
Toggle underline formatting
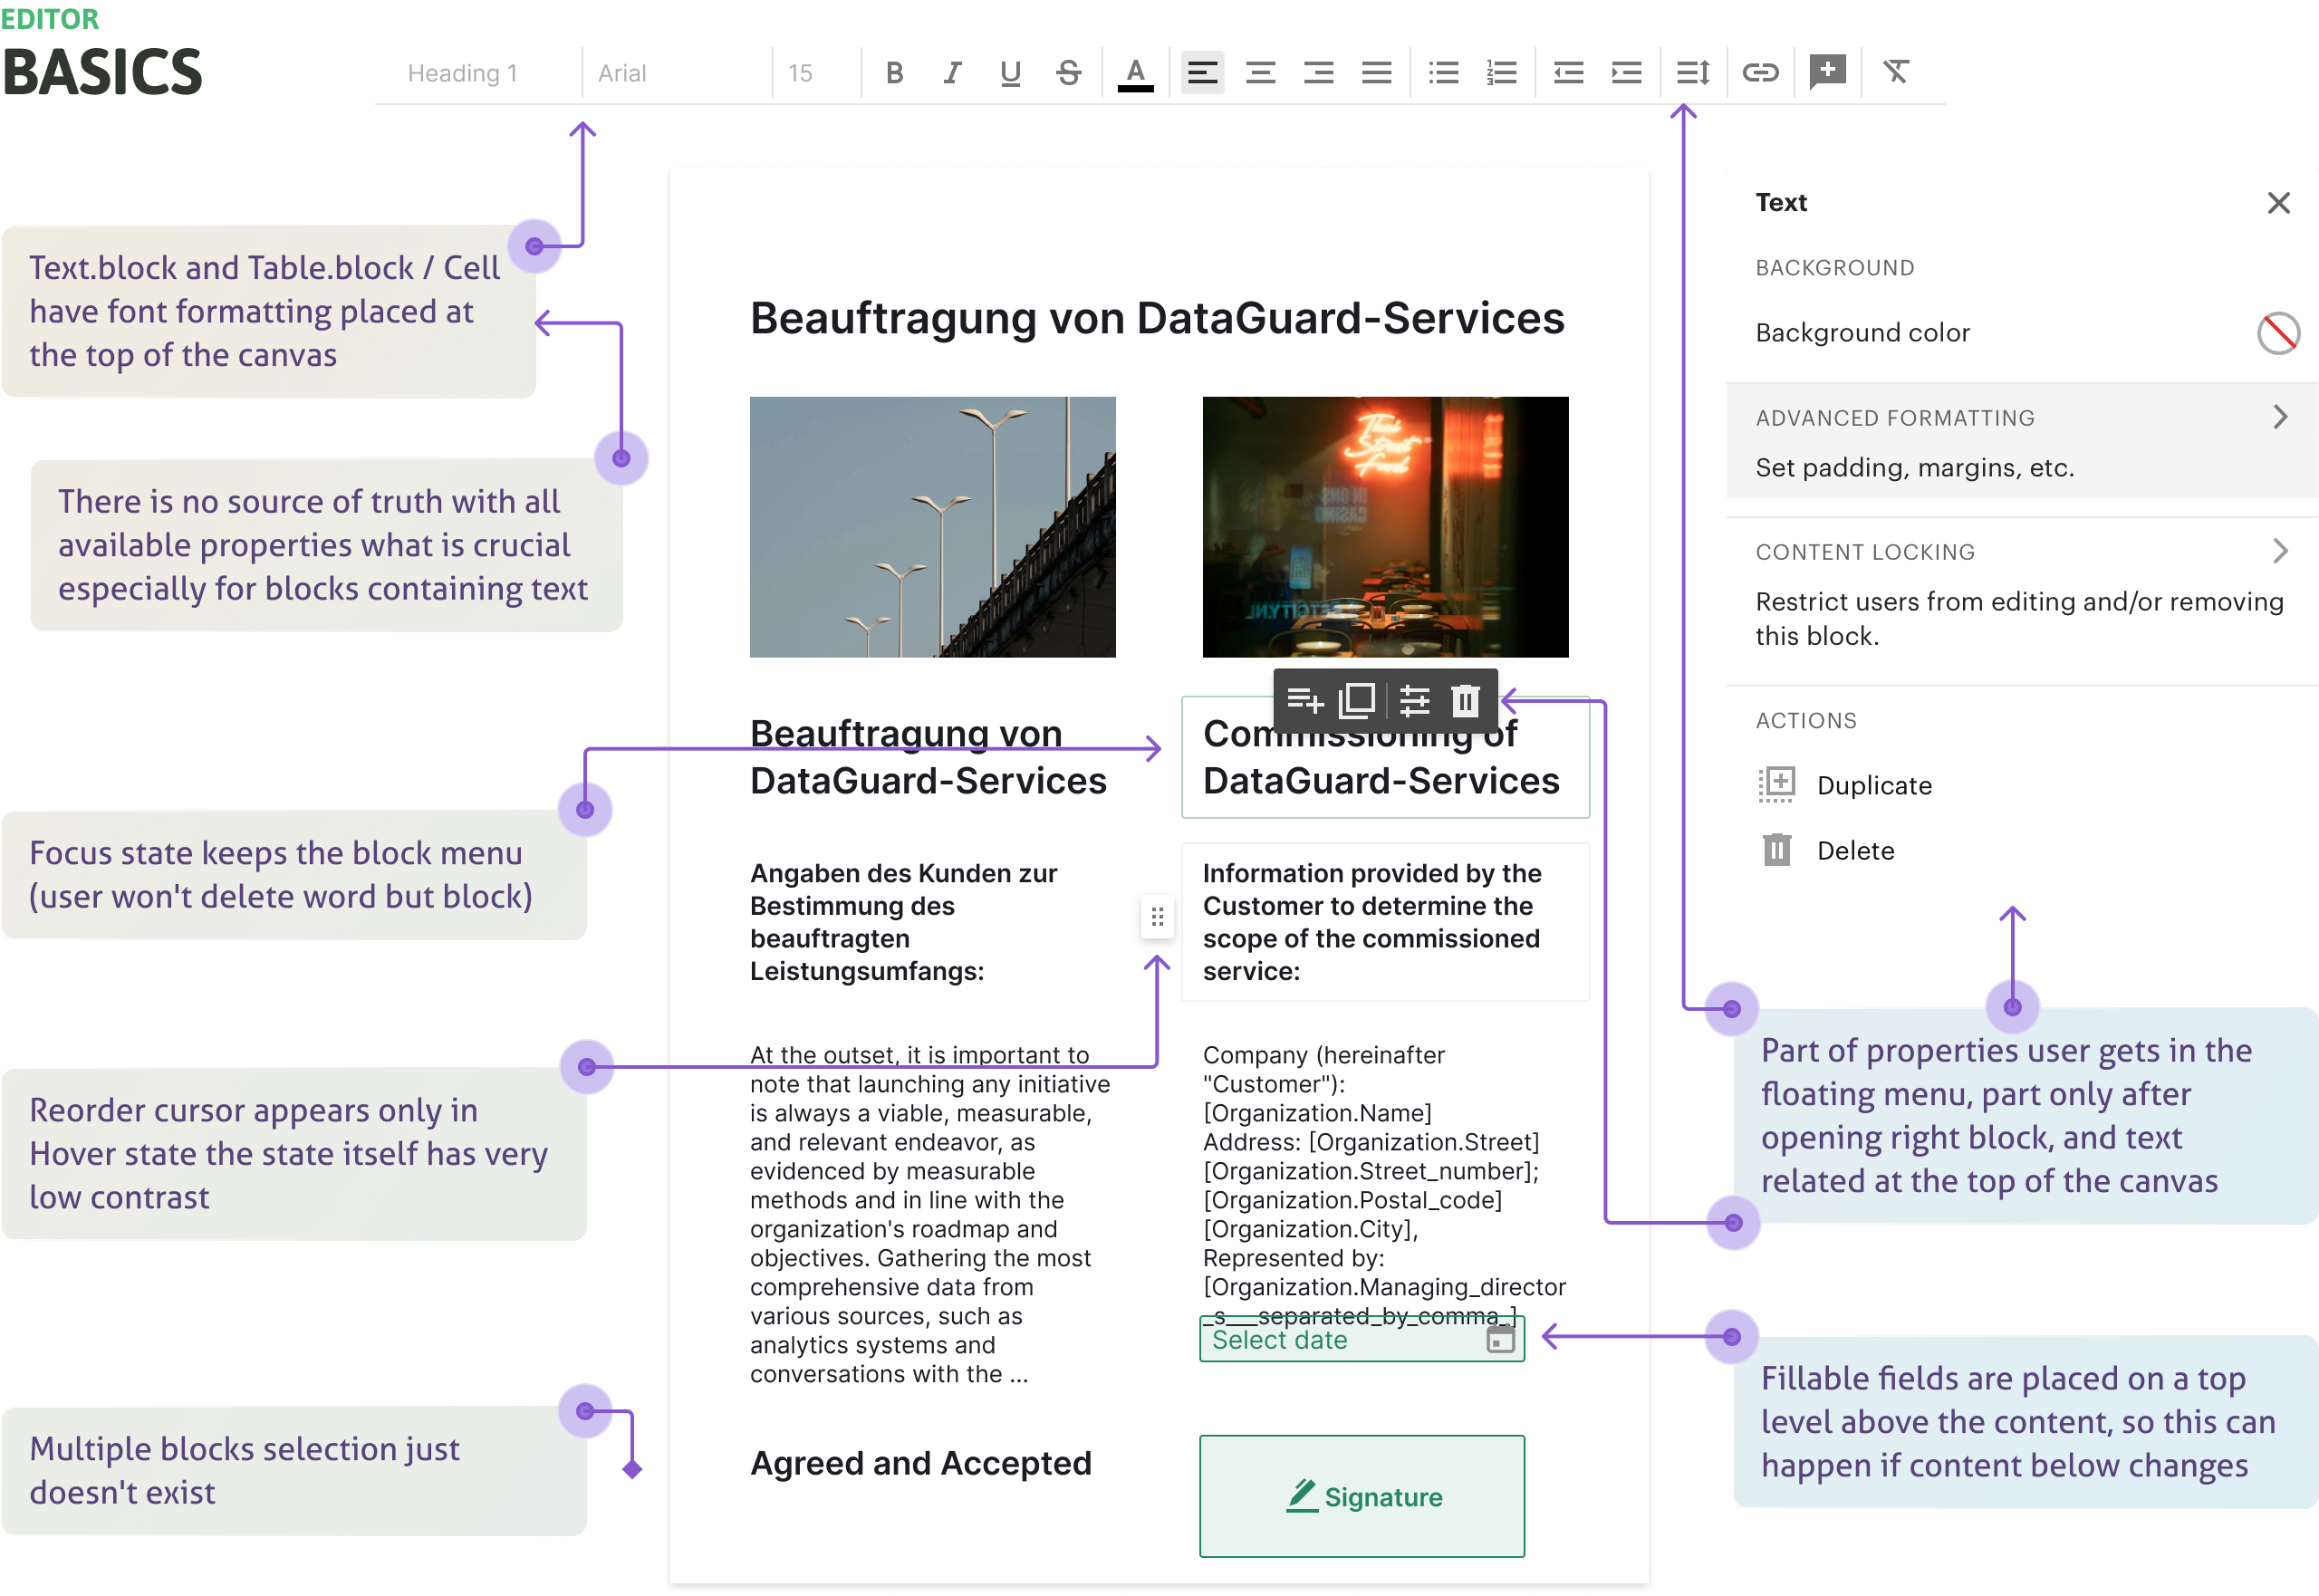[x=1010, y=73]
